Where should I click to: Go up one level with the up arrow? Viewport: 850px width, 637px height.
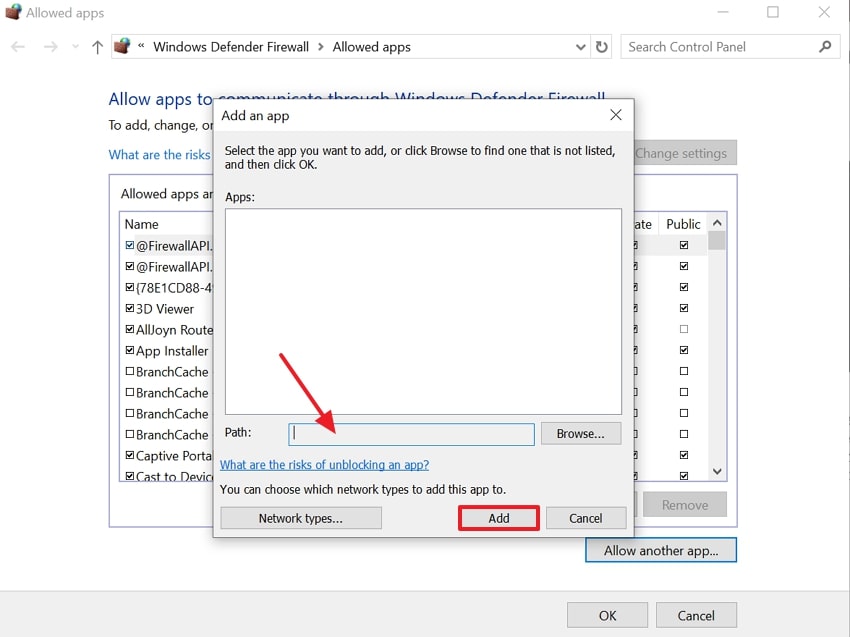click(98, 47)
